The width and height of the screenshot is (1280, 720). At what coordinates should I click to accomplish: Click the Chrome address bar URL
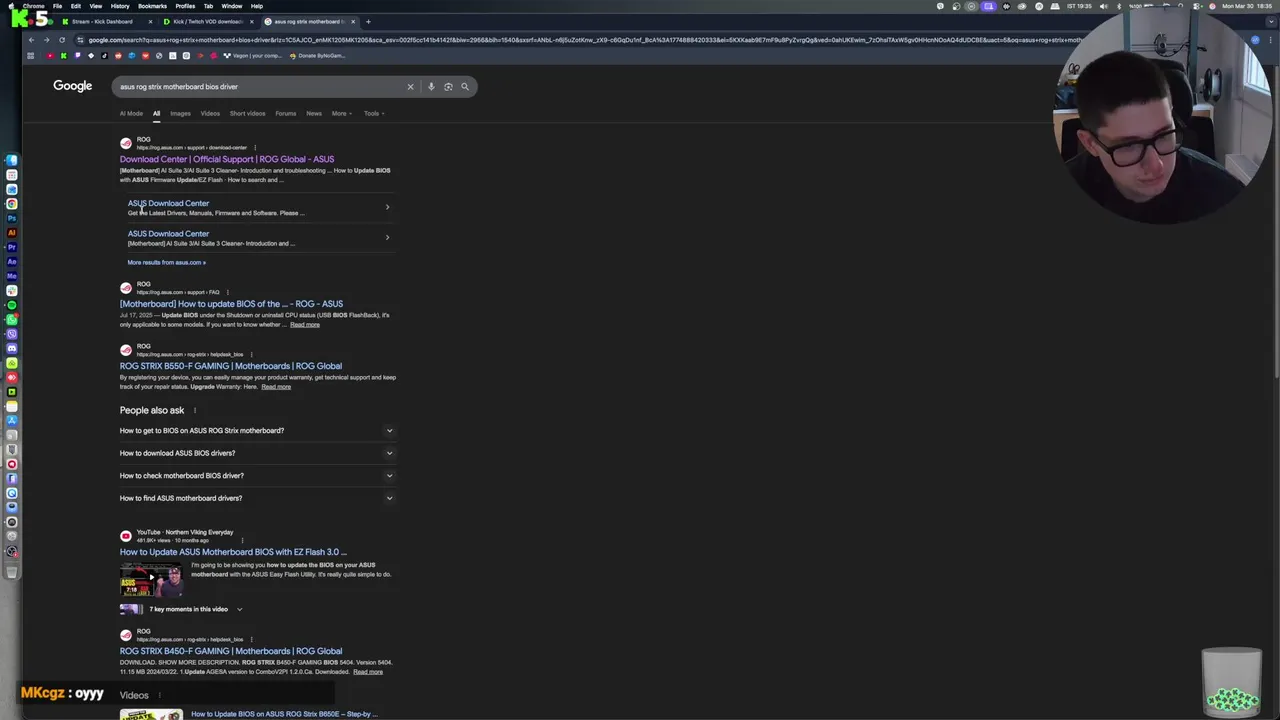[x=580, y=40]
